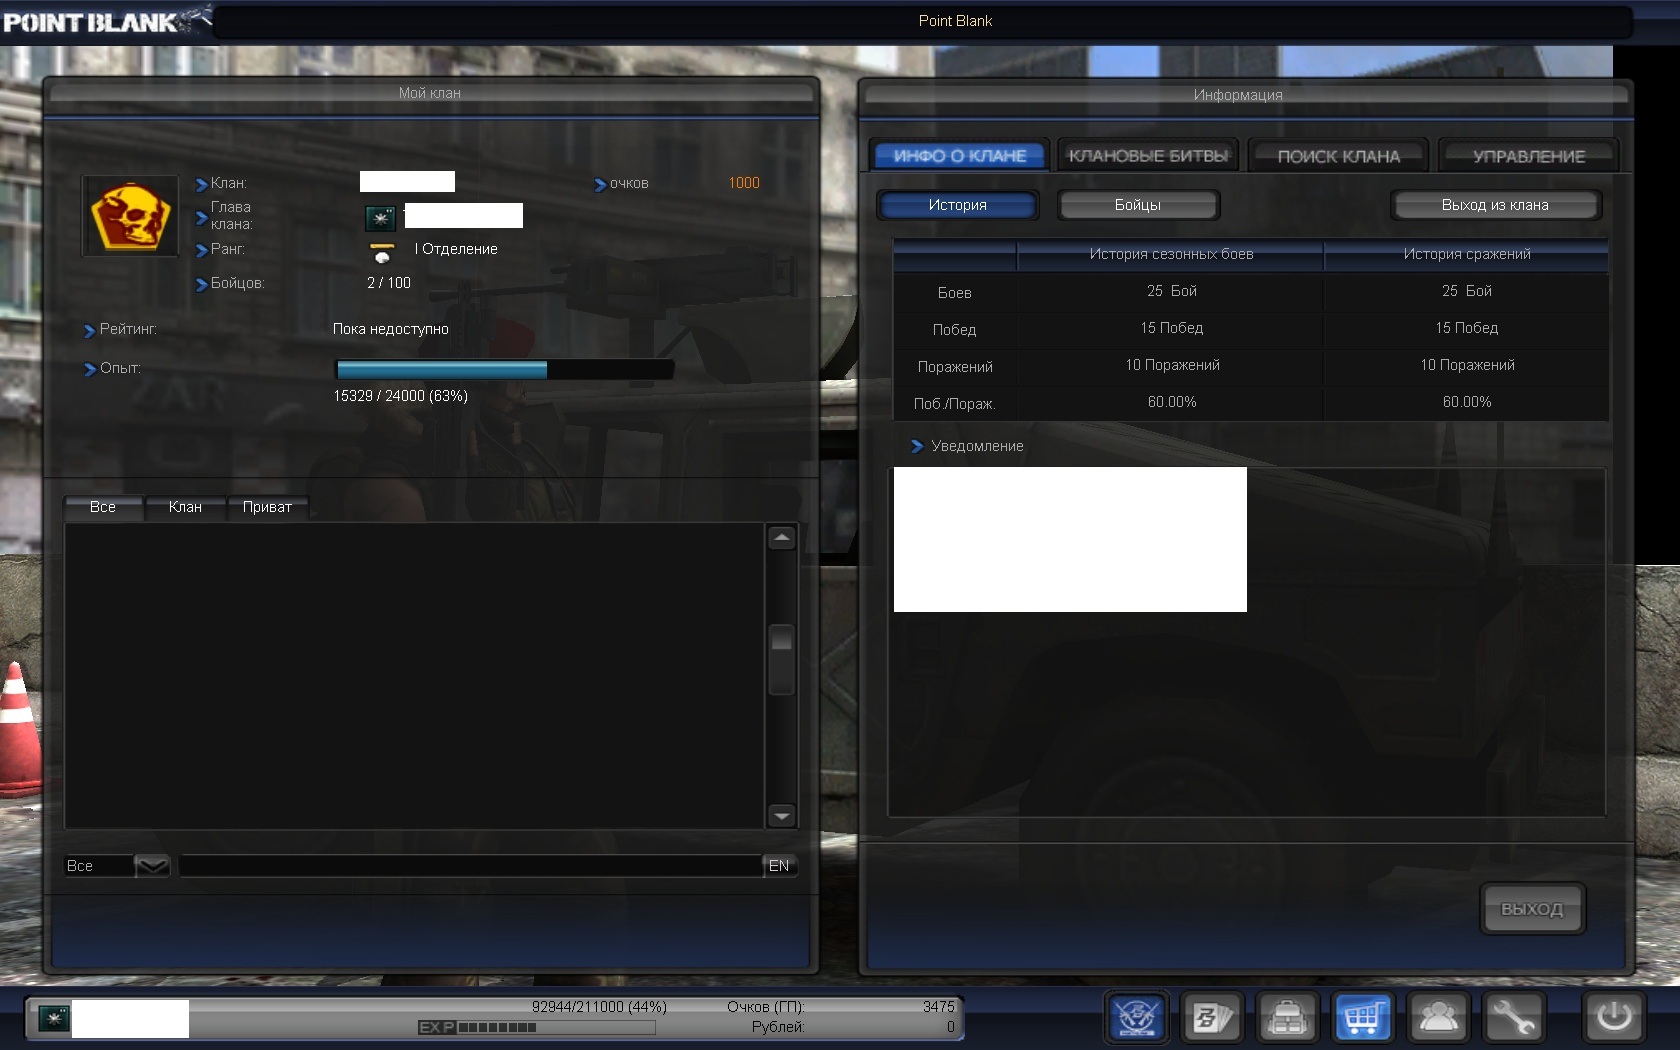The width and height of the screenshot is (1680, 1050).
Task: Click the Рублей balance value 0
Action: pyautogui.click(x=950, y=1027)
